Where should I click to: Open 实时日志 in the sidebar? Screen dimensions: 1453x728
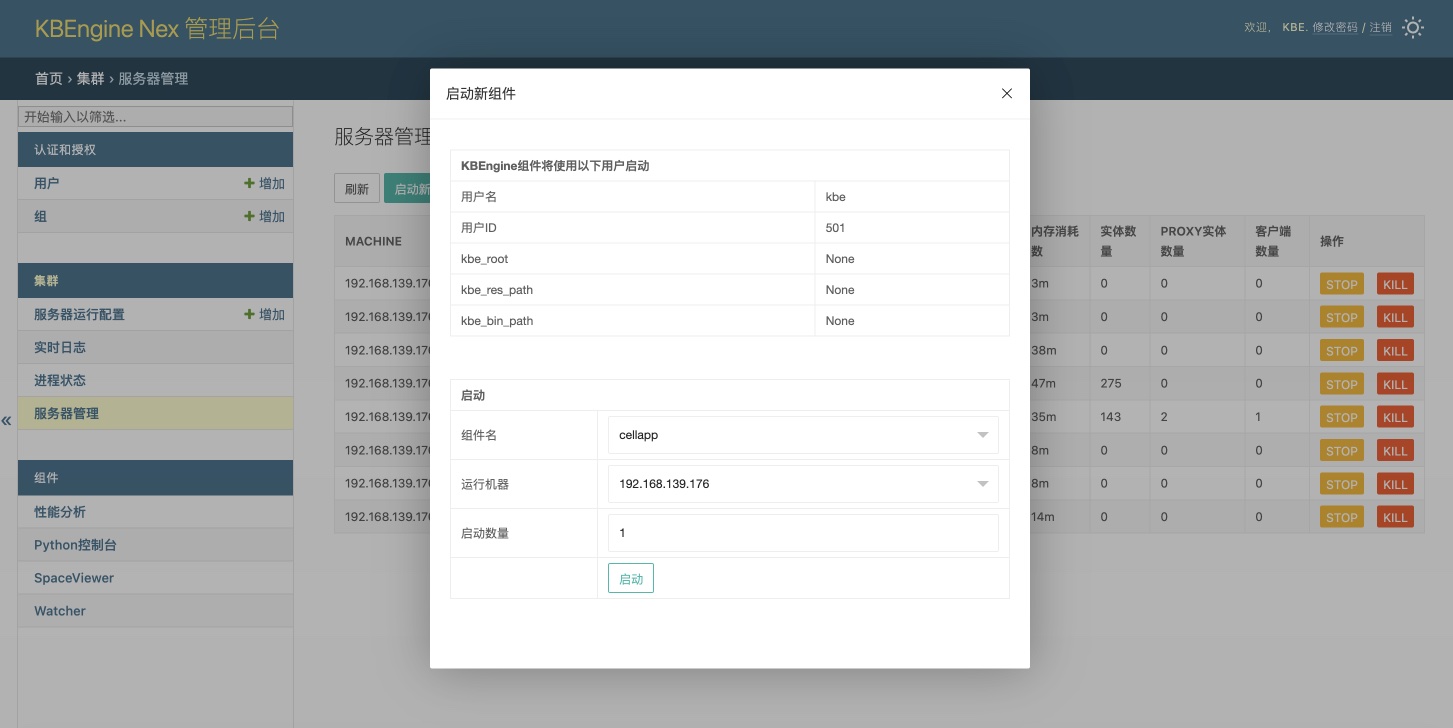[60, 348]
